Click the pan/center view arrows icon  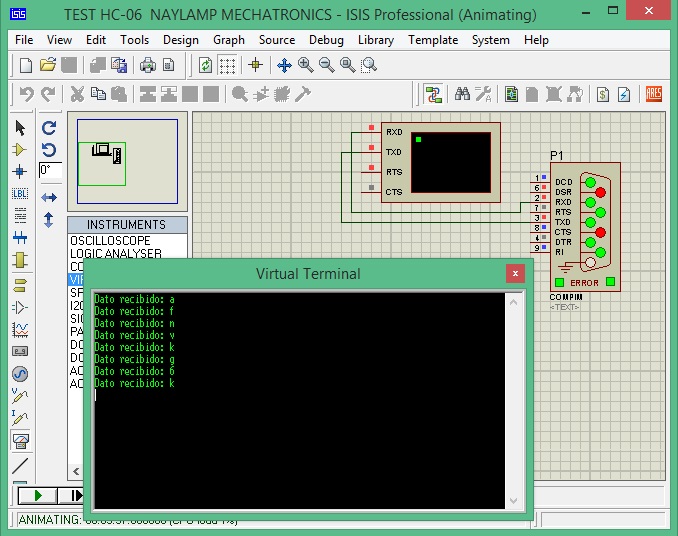click(284, 65)
